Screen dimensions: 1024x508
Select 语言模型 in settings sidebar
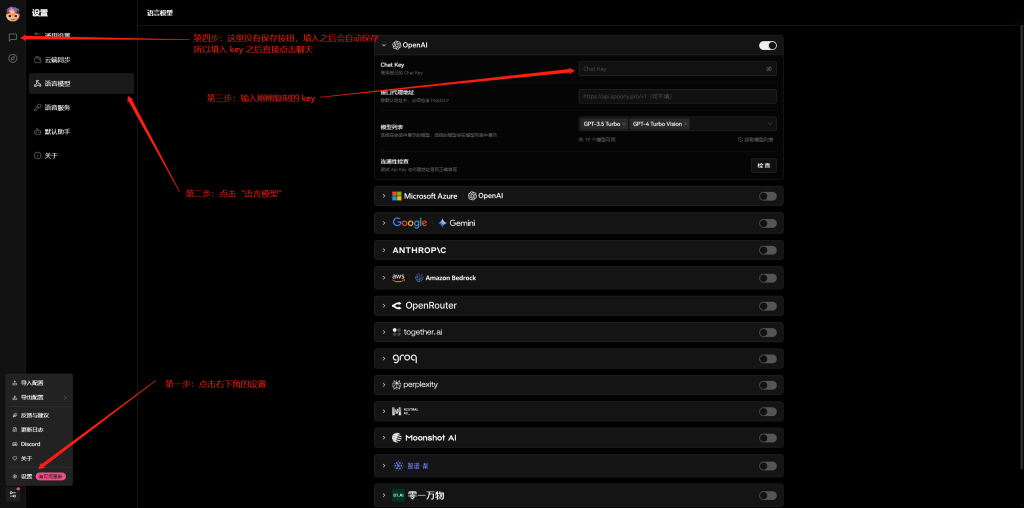pos(80,83)
